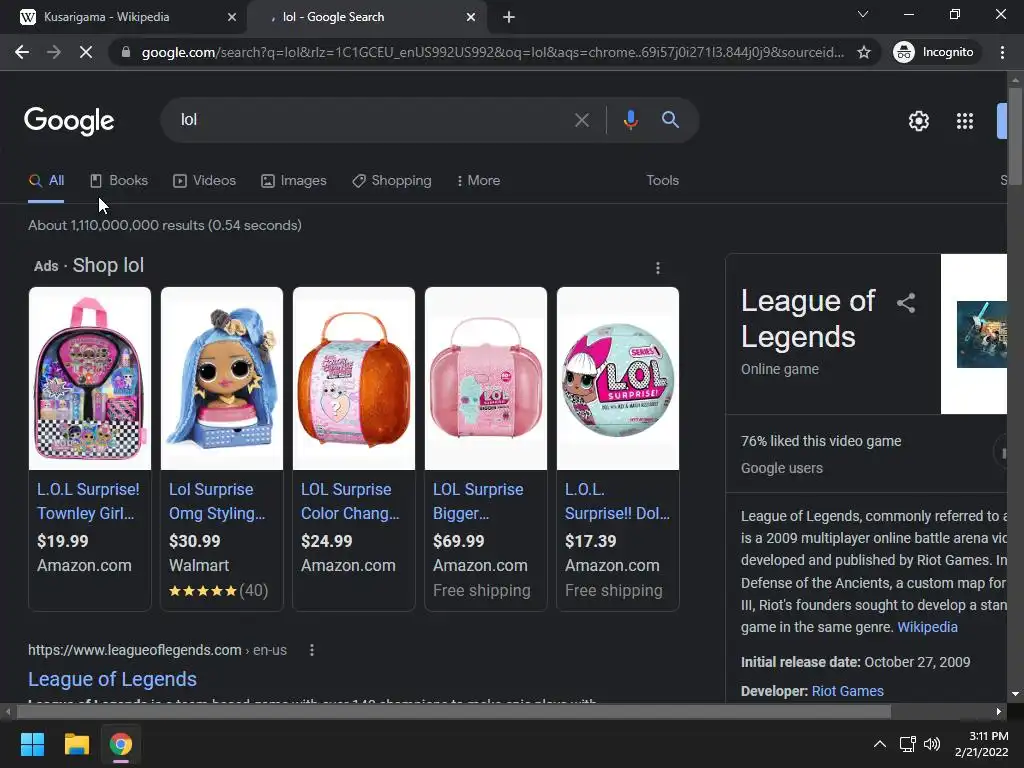Open Windows Start menu

click(32, 744)
